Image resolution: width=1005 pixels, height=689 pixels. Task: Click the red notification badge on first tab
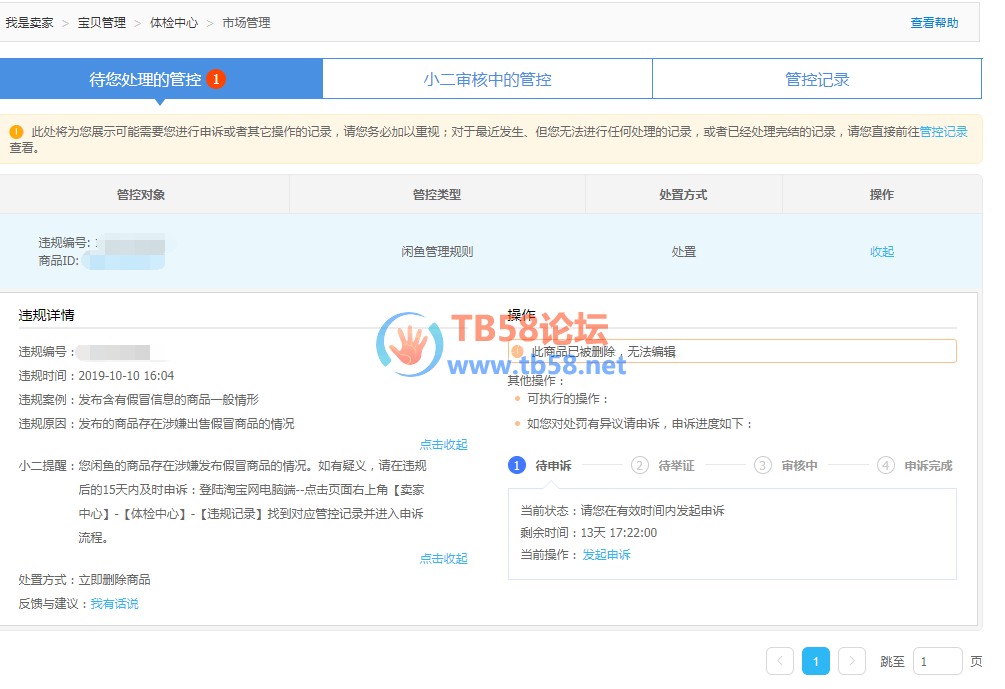[216, 79]
